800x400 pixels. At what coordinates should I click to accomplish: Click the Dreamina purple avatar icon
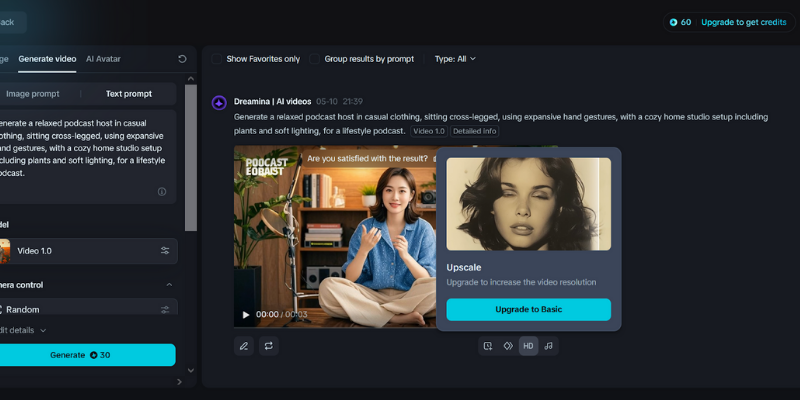coord(219,103)
